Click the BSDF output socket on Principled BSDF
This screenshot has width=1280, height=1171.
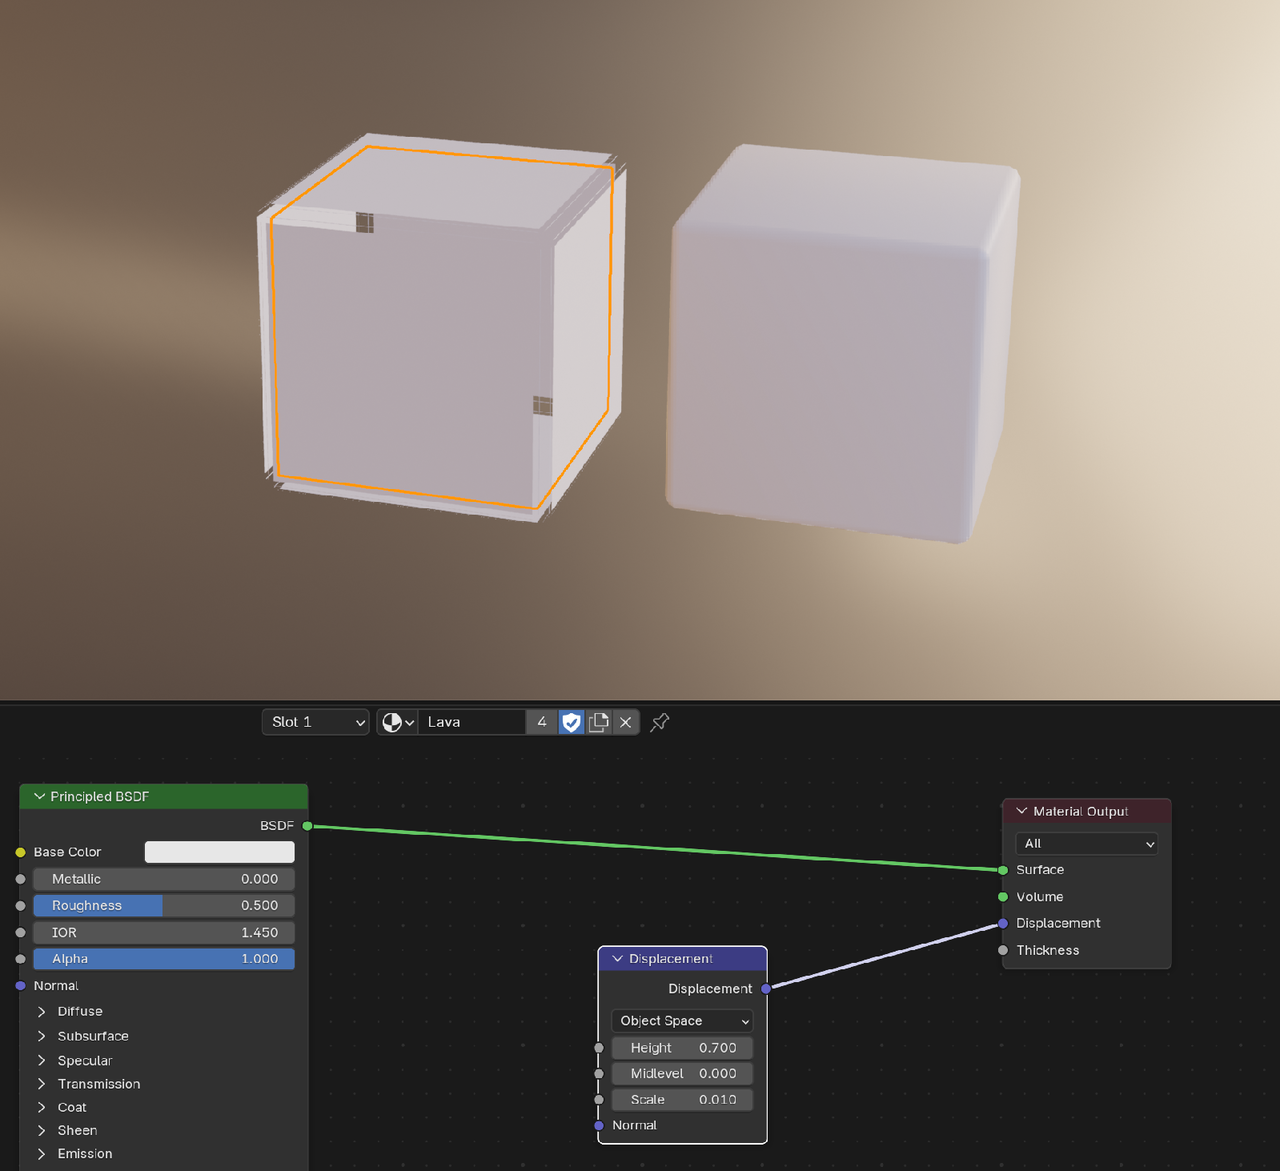tap(307, 825)
